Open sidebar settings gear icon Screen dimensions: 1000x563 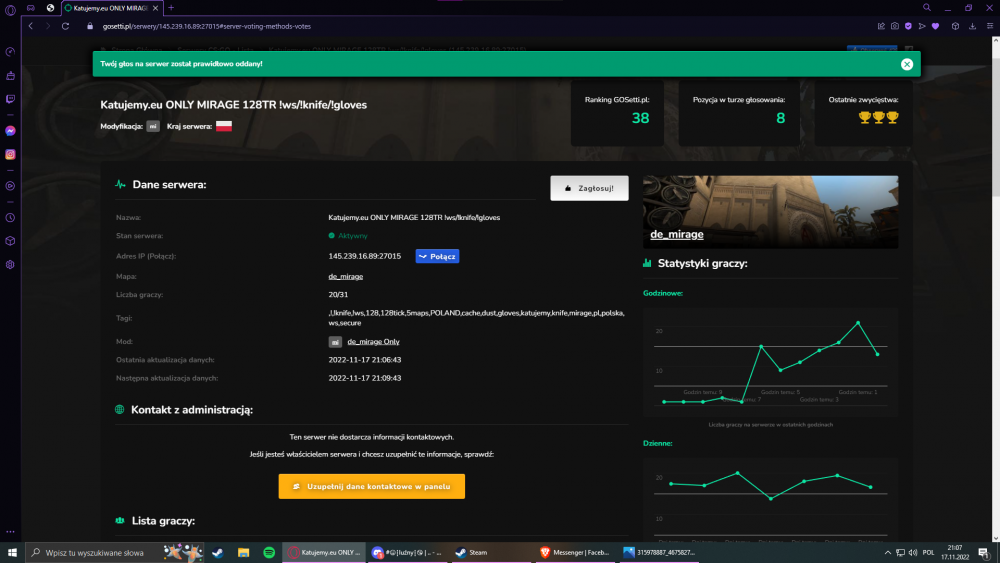point(10,265)
